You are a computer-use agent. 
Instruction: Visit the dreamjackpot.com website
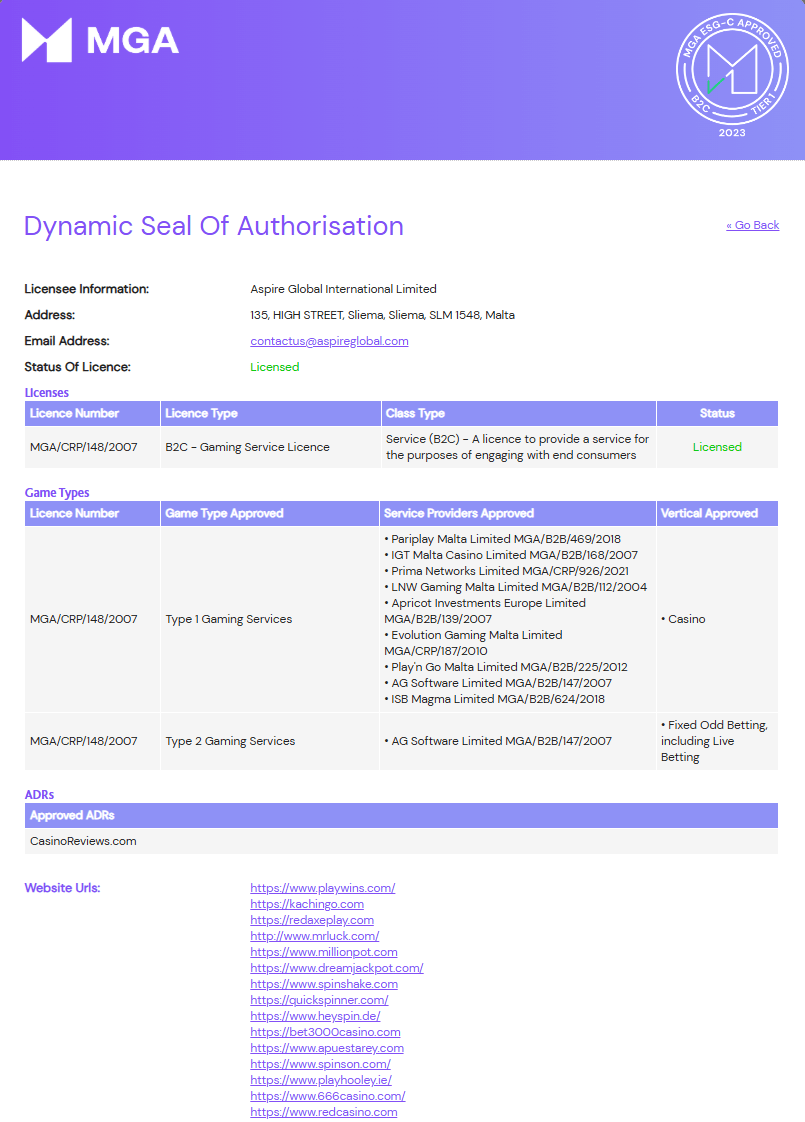pyautogui.click(x=337, y=967)
